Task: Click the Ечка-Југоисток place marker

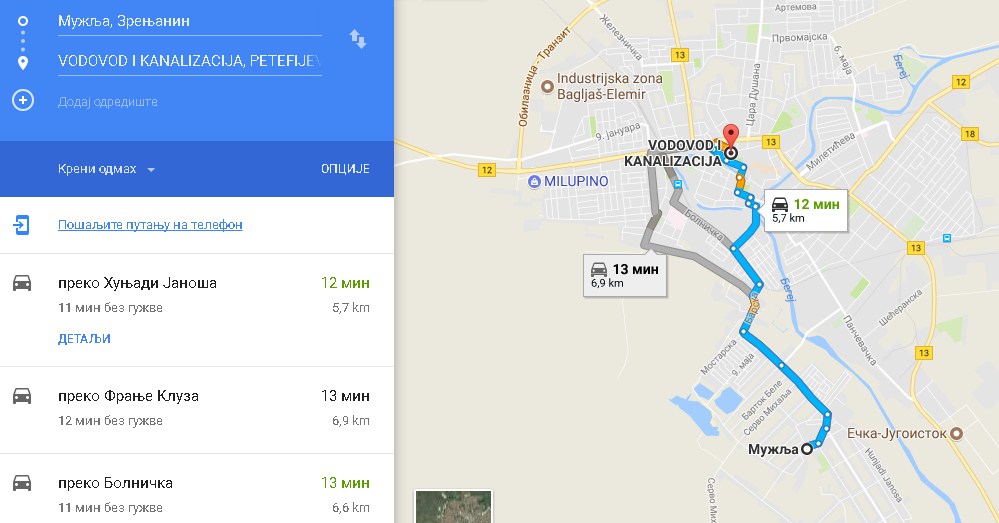Action: 956,433
